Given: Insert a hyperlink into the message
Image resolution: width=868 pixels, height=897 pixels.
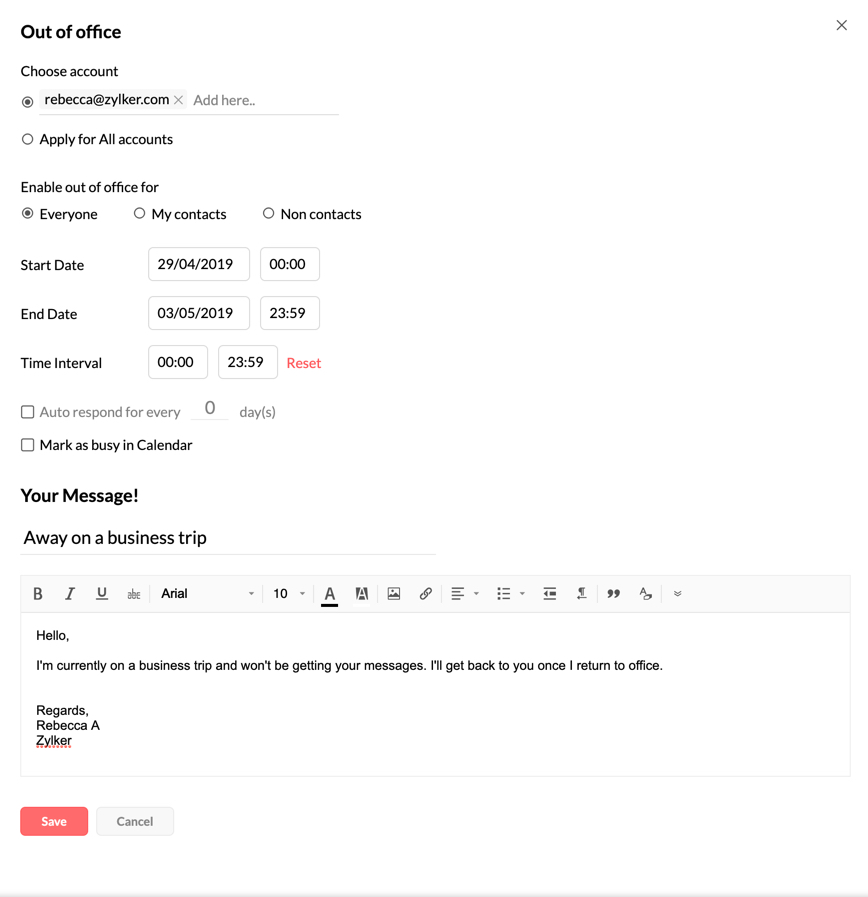Looking at the screenshot, I should point(426,594).
